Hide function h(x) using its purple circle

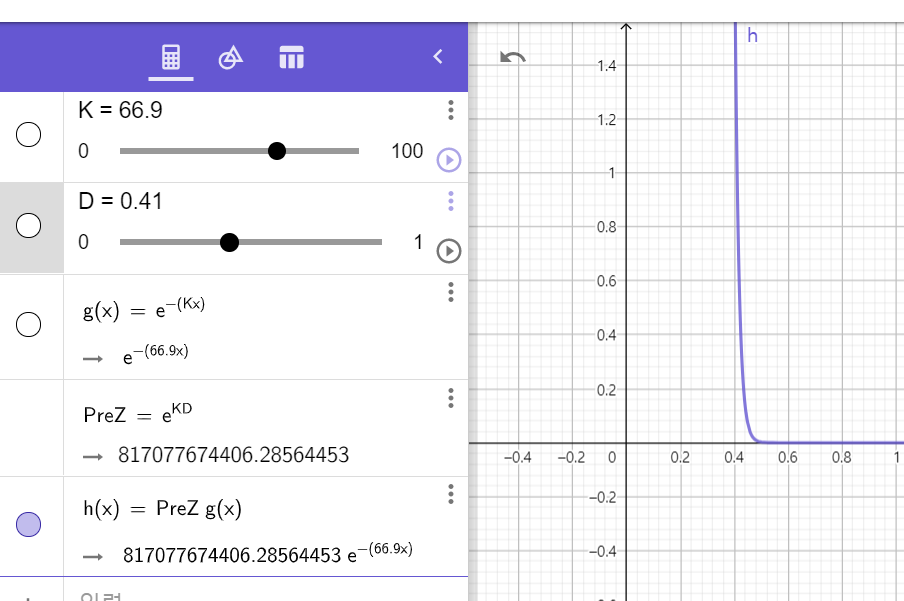click(28, 524)
